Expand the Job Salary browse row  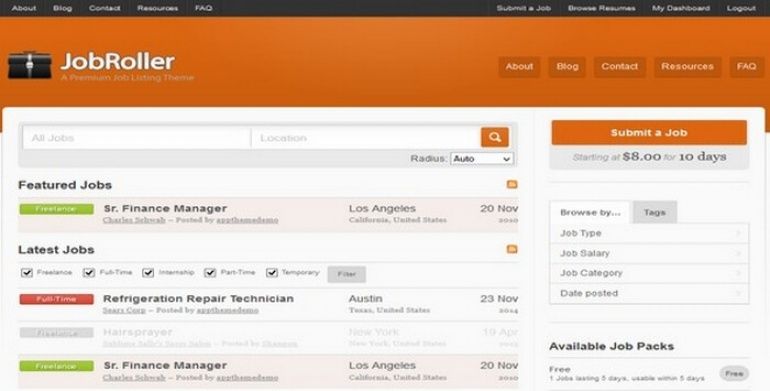point(649,253)
